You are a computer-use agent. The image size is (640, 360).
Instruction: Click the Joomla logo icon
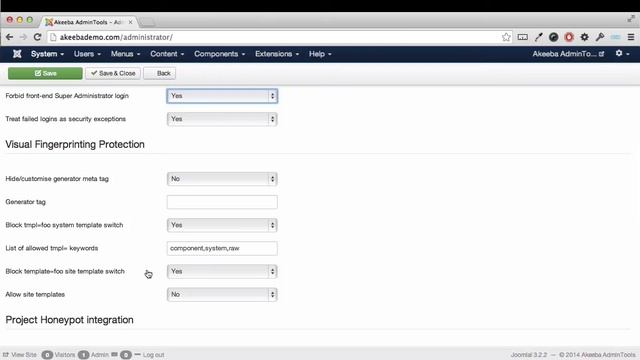pos(17,53)
